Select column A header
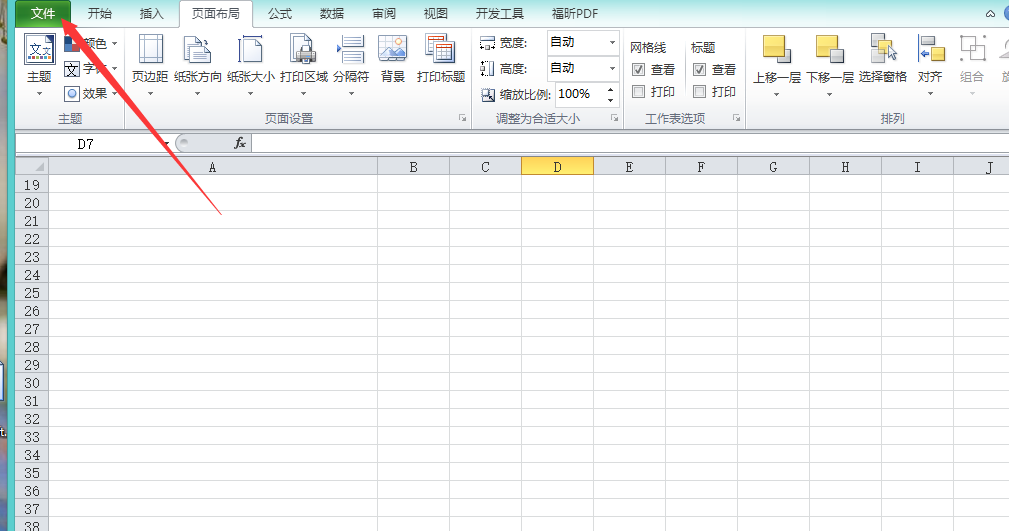The image size is (1009, 531). 213,167
